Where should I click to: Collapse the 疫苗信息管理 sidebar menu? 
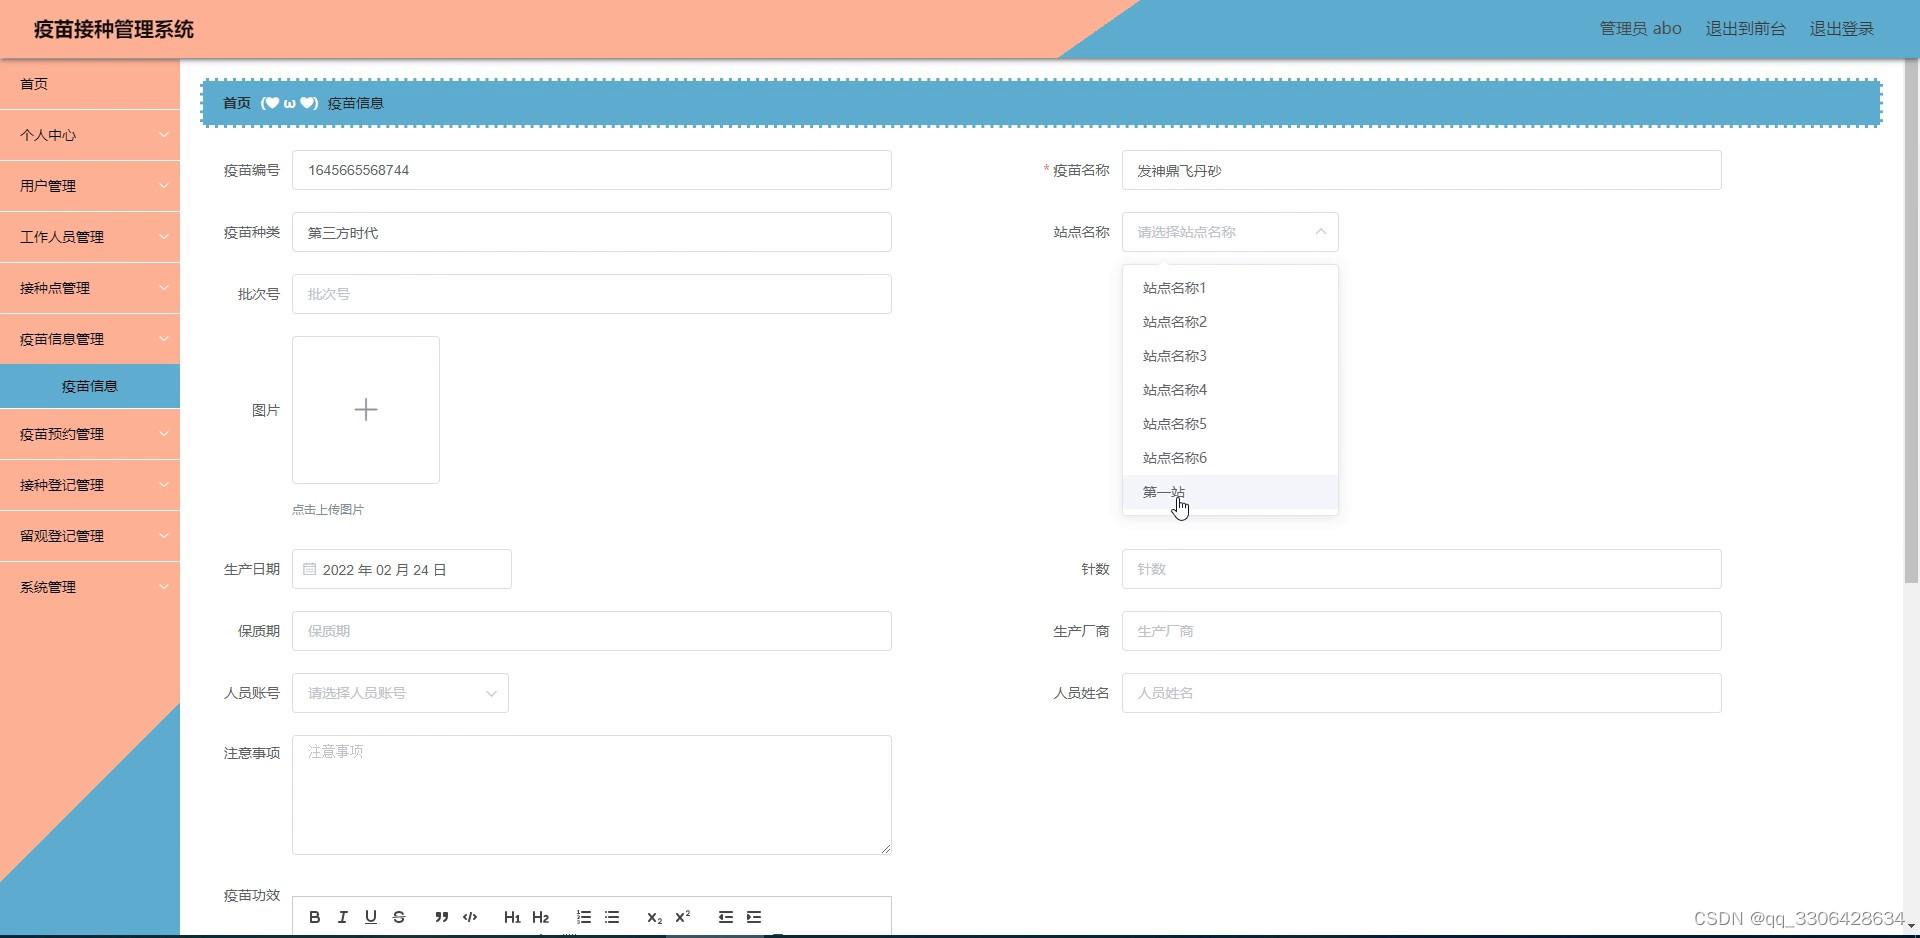[90, 339]
